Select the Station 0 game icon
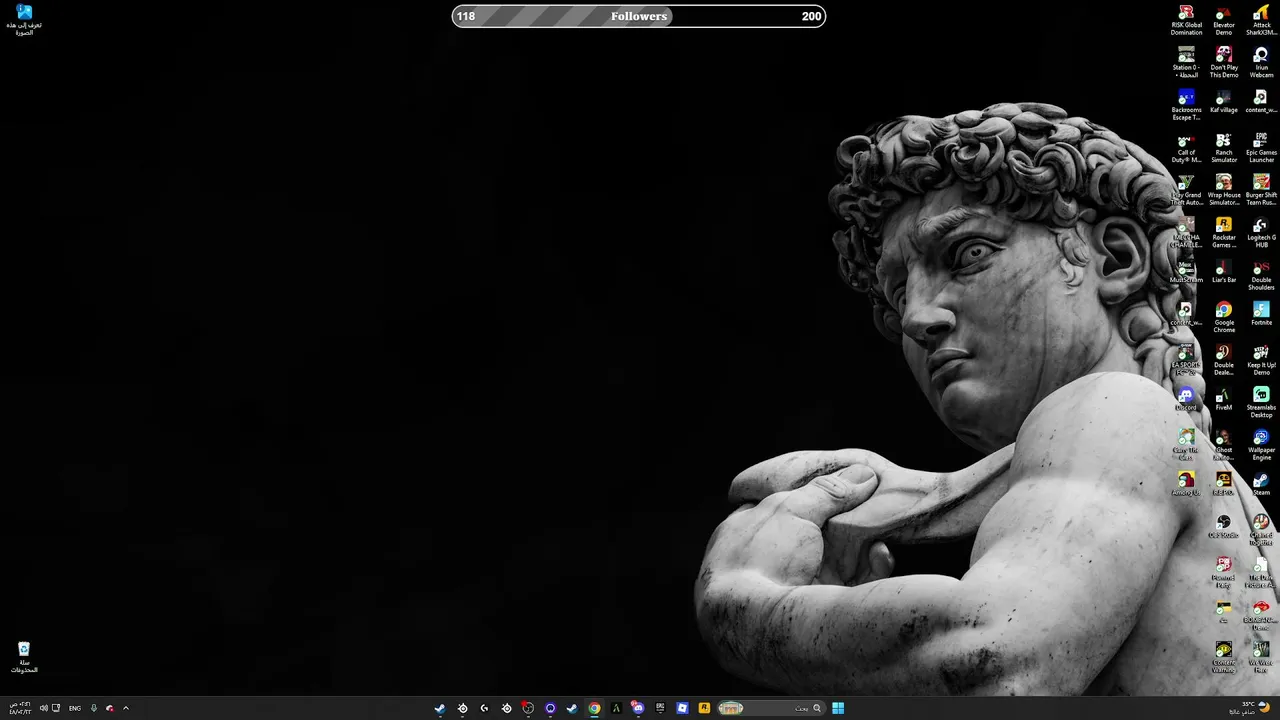Image resolution: width=1280 pixels, height=720 pixels. tap(1186, 62)
